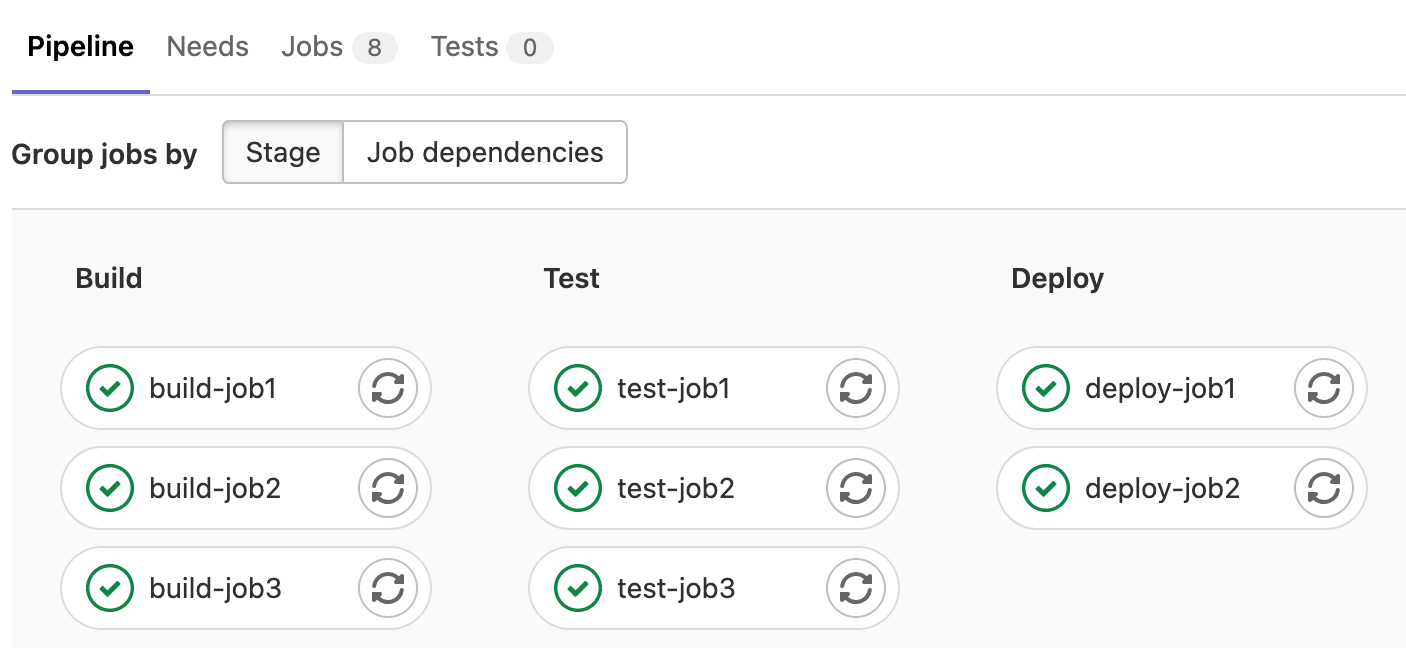Retry the test-job2 job
Image resolution: width=1406 pixels, height=648 pixels.
(x=857, y=488)
